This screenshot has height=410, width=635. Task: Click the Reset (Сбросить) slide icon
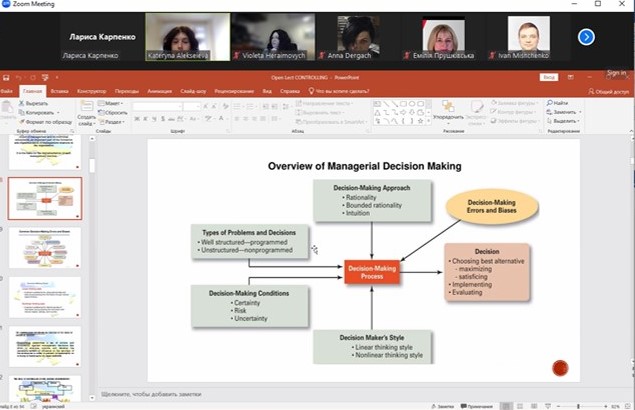[116, 112]
